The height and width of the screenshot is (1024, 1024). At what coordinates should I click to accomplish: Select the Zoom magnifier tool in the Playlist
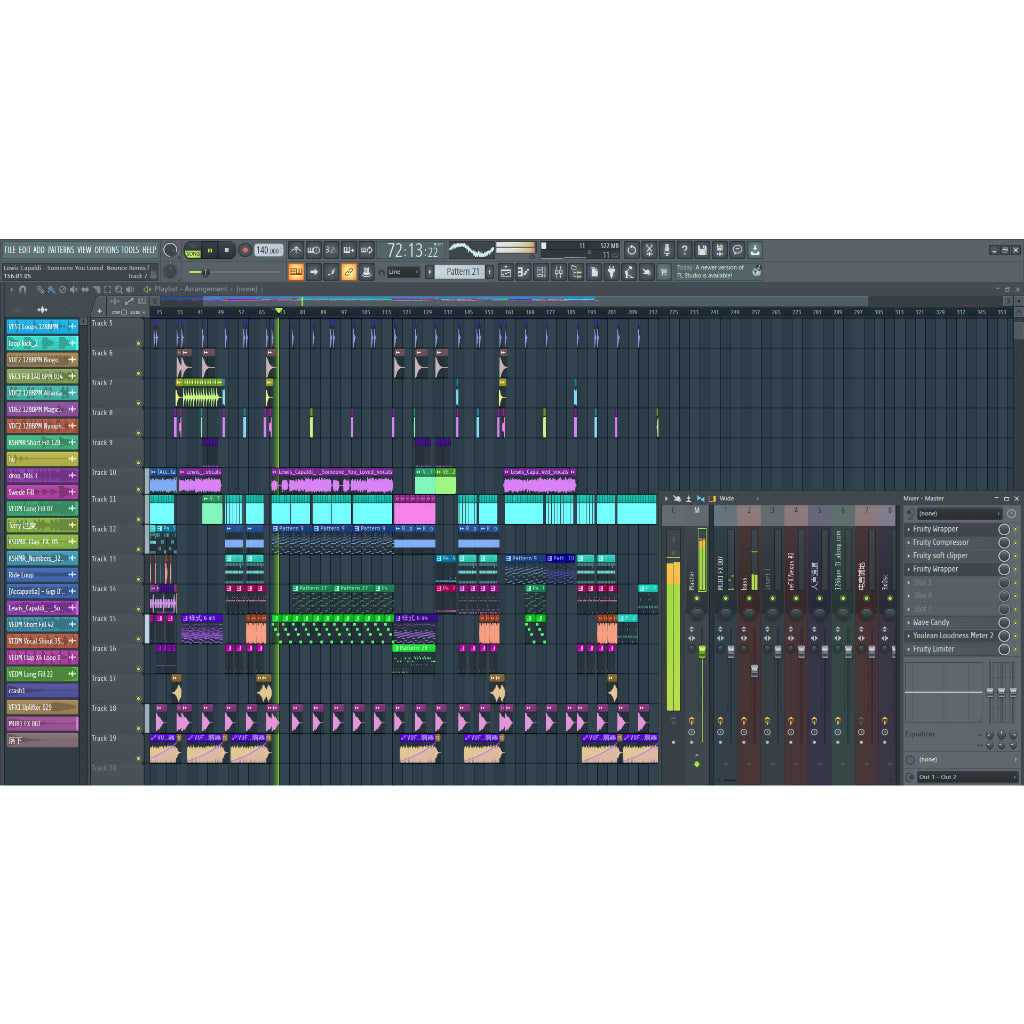118,289
